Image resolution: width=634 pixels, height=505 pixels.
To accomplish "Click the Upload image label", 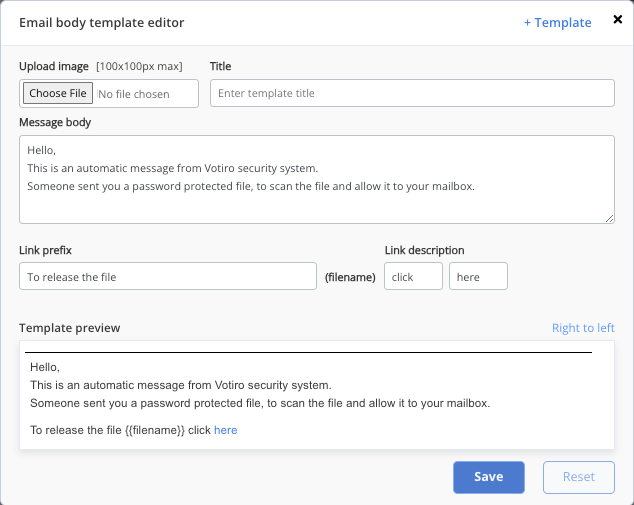I will tap(54, 66).
